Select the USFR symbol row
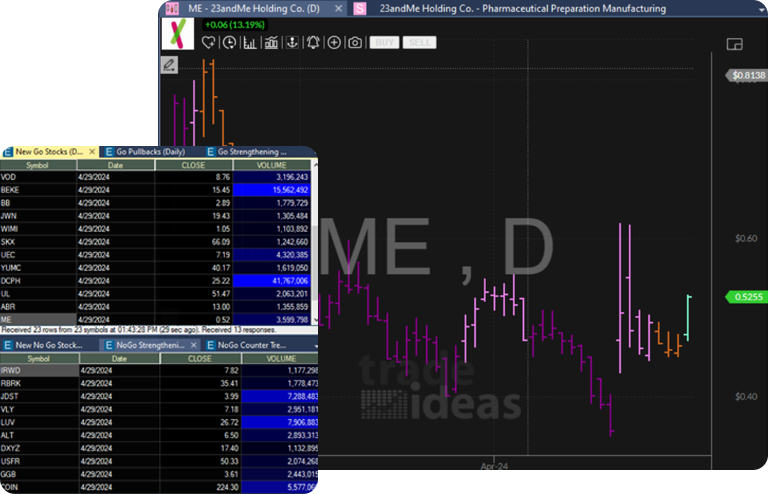This screenshot has height=494, width=768. [159, 461]
